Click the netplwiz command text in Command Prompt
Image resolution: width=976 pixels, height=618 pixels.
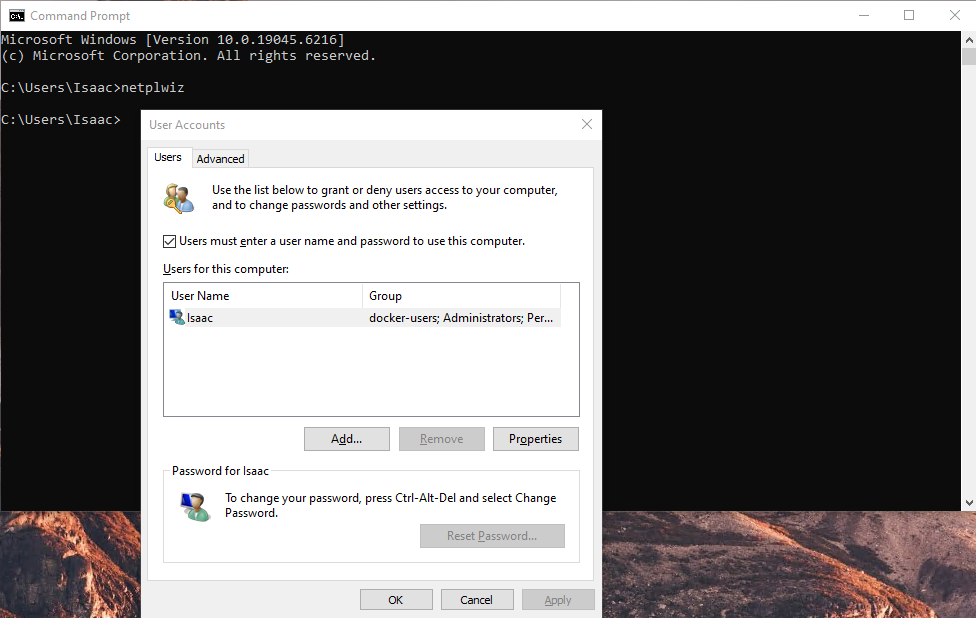tap(152, 88)
